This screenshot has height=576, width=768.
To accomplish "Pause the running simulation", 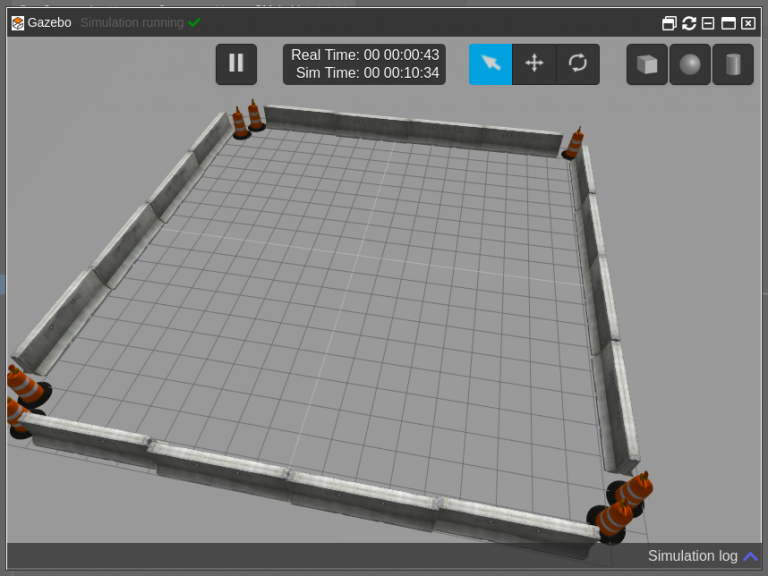I will pyautogui.click(x=236, y=64).
